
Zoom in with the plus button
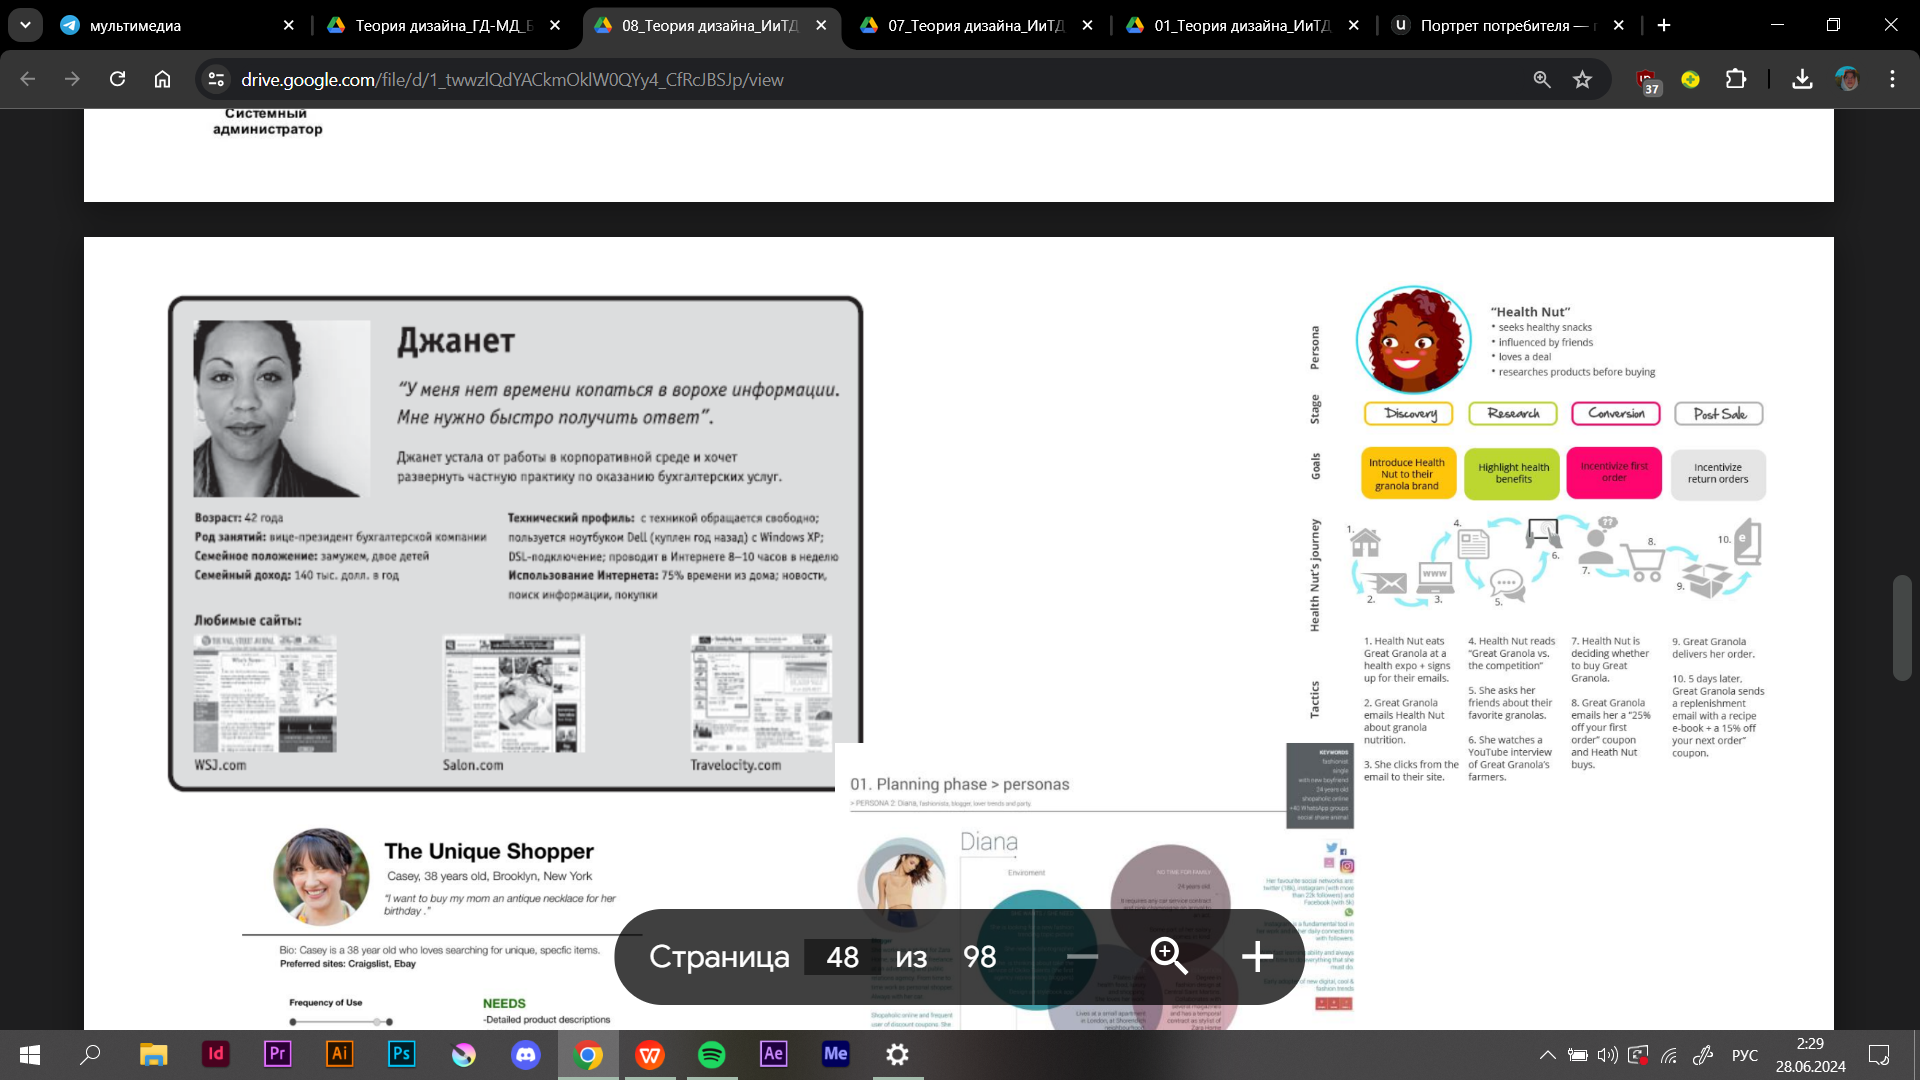click(1257, 957)
